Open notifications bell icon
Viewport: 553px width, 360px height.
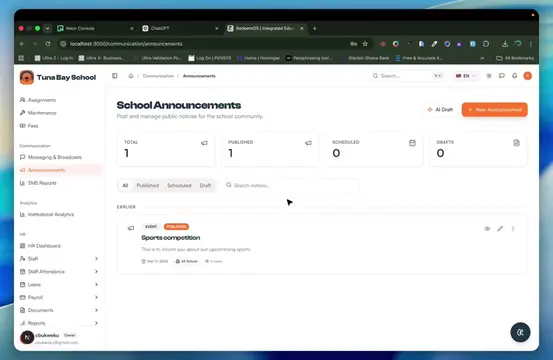pos(515,76)
